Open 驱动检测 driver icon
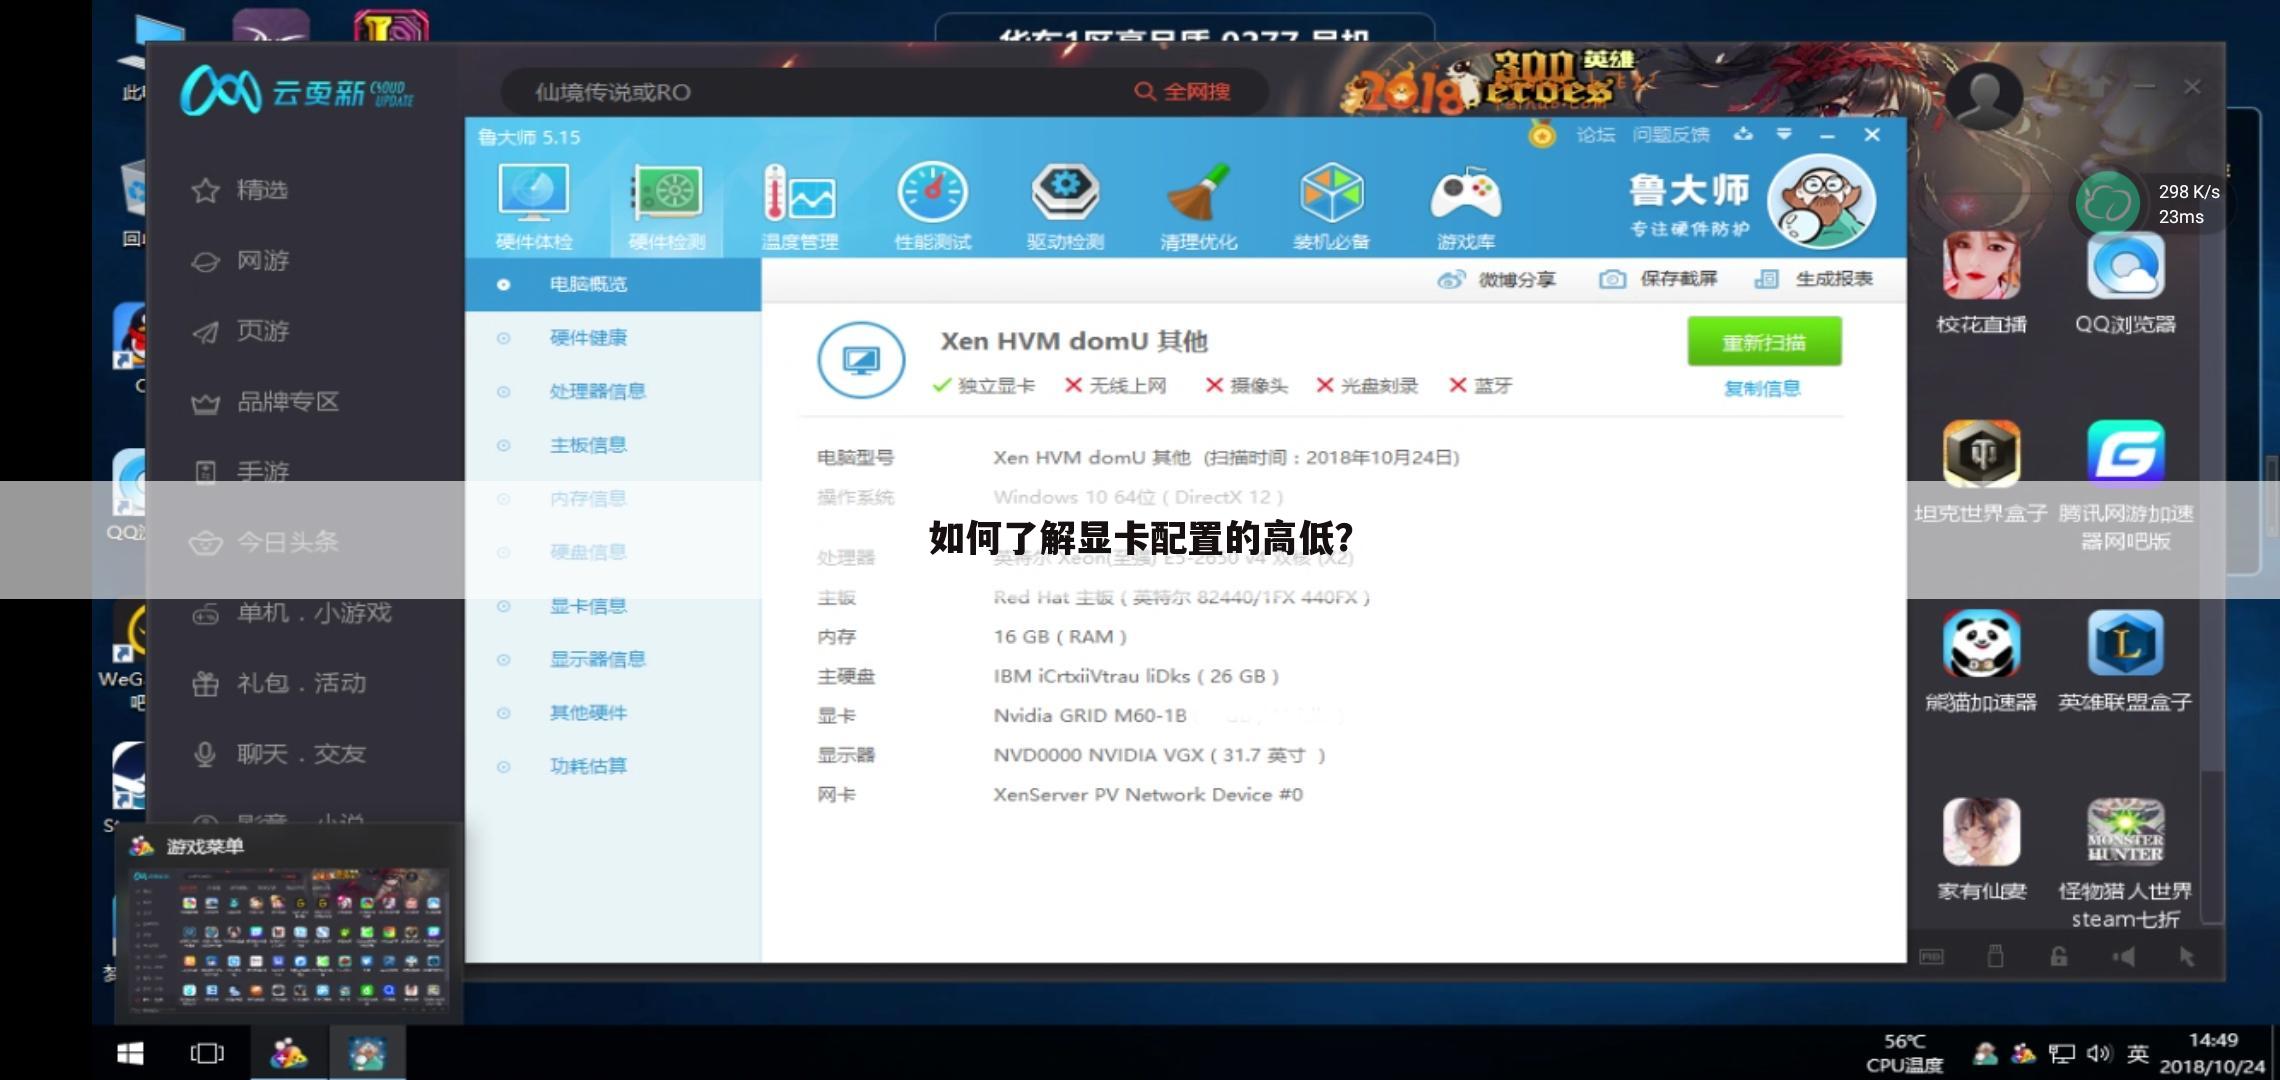 [1065, 206]
